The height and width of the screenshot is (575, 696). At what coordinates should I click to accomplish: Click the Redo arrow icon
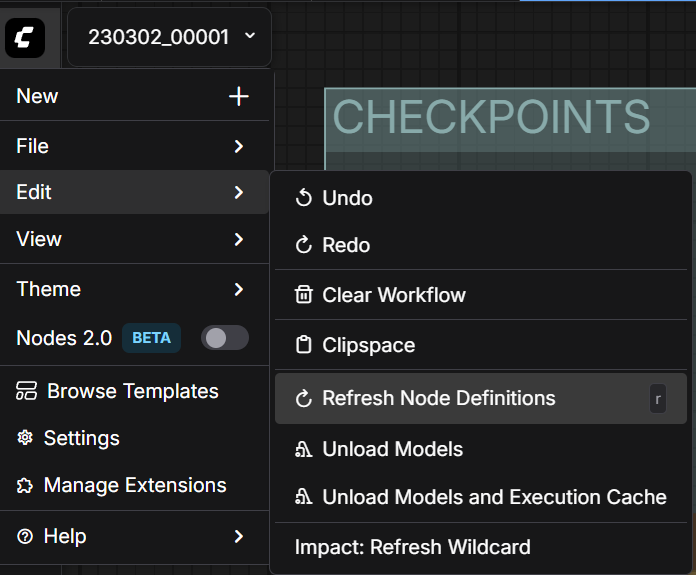(x=304, y=245)
